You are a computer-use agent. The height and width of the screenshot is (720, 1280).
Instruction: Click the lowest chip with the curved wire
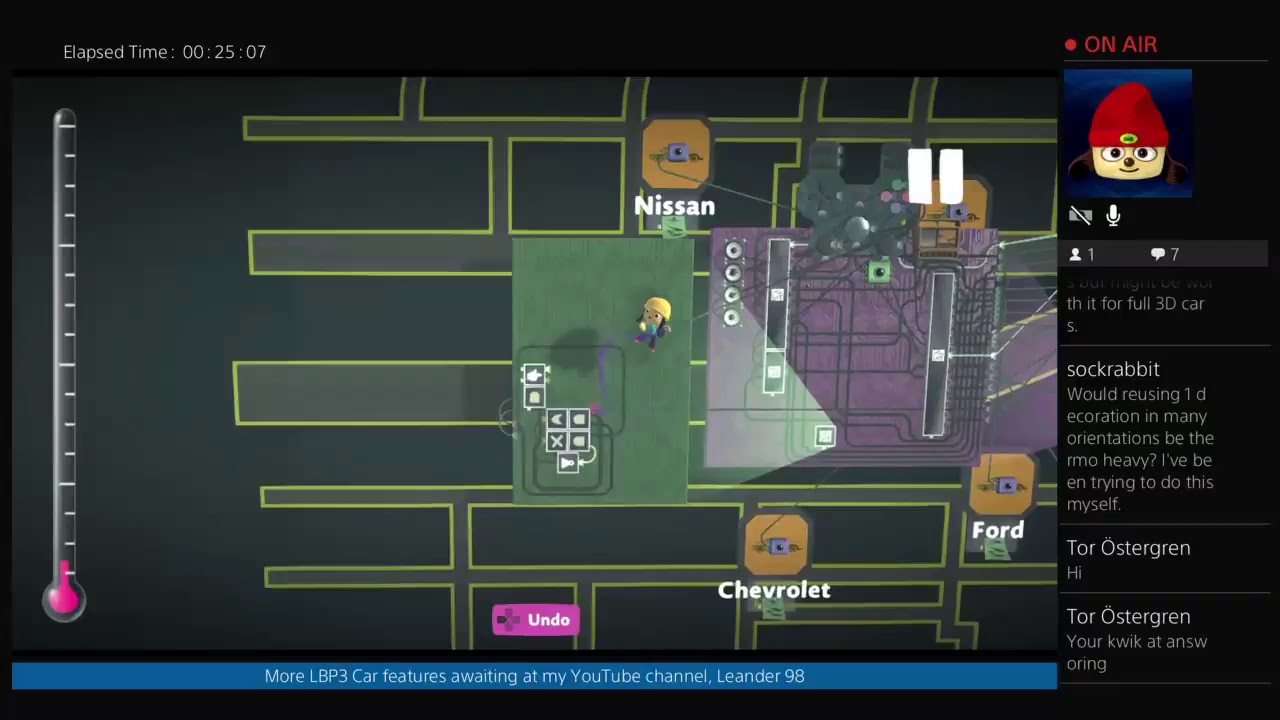point(568,463)
